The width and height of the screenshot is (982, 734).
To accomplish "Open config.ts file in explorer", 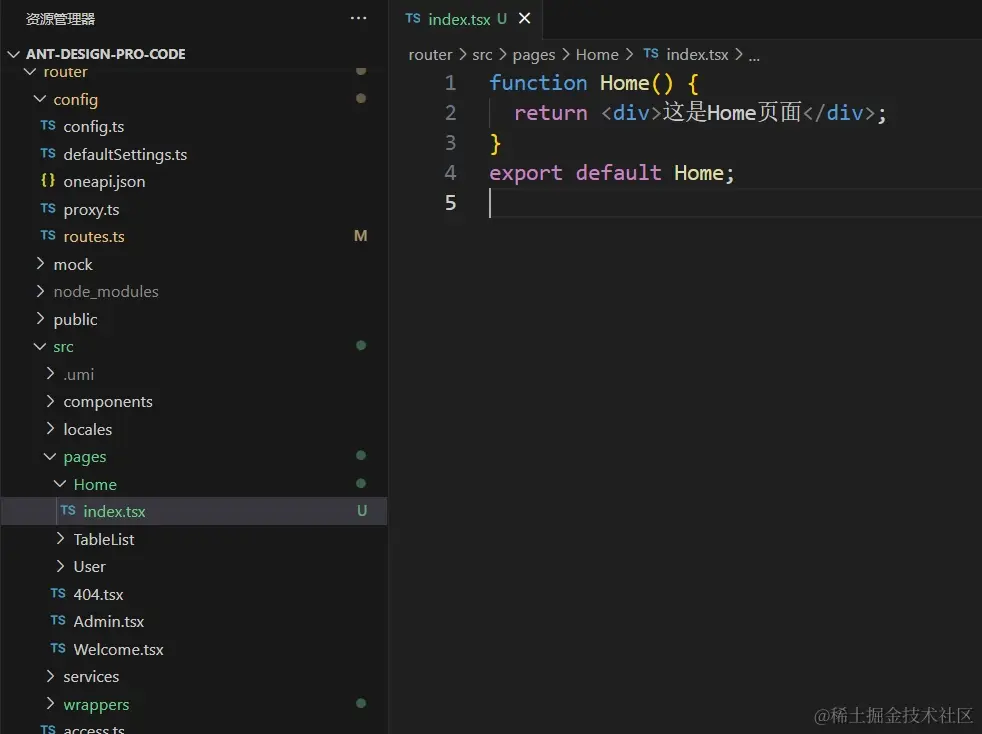I will pos(94,127).
